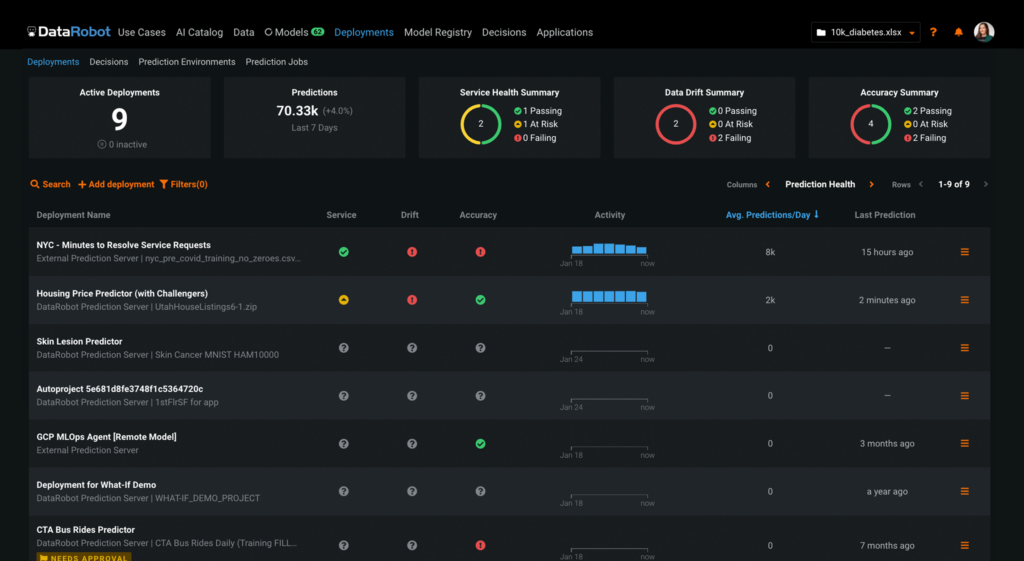This screenshot has width=1024, height=561.
Task: Open Model Registry in top navigation
Action: 438,32
